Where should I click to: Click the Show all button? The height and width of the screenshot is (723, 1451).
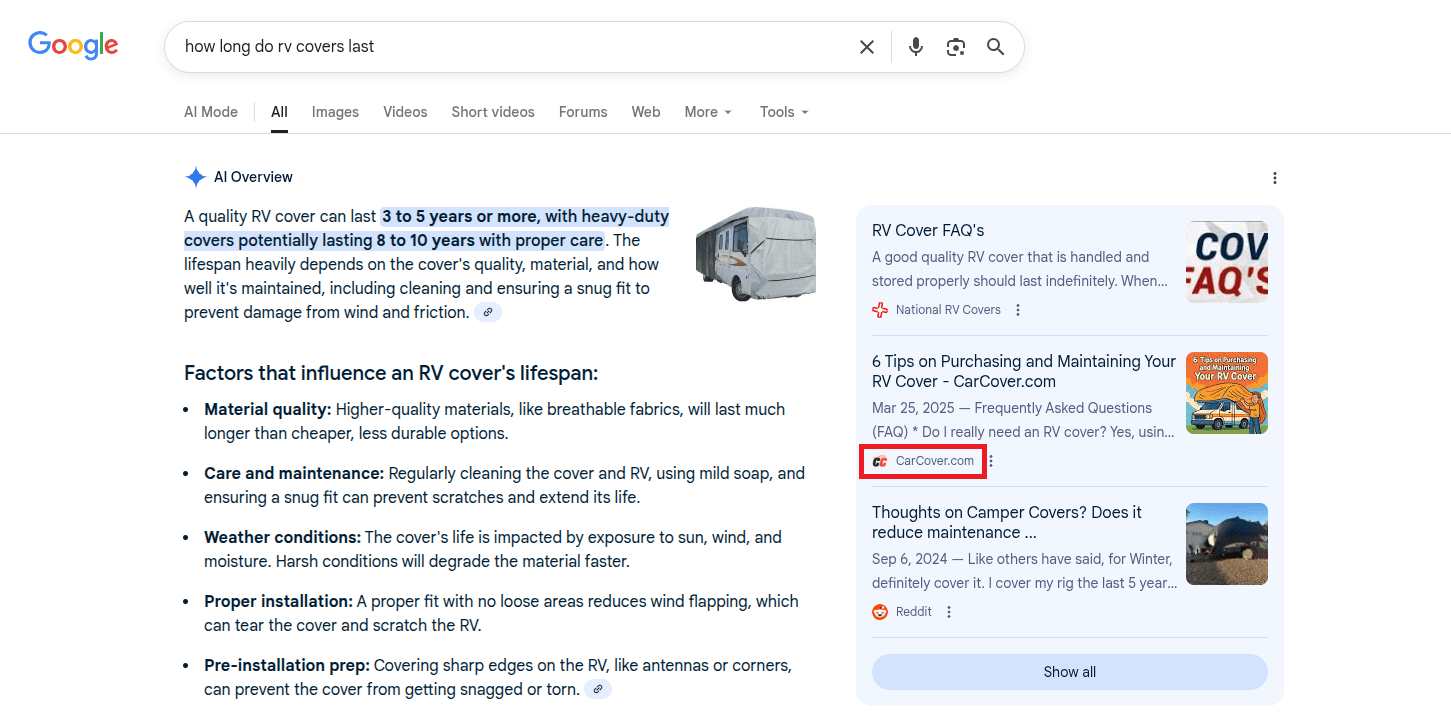(1069, 671)
